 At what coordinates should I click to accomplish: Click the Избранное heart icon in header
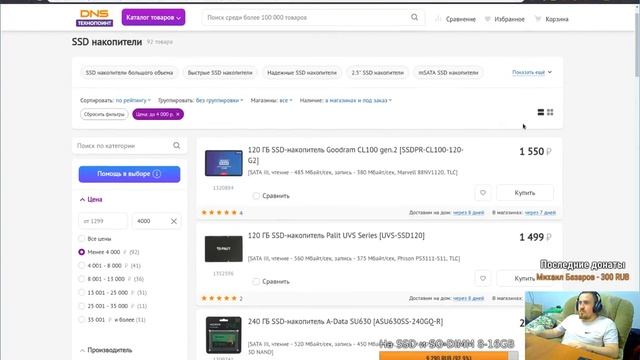[x=487, y=19]
